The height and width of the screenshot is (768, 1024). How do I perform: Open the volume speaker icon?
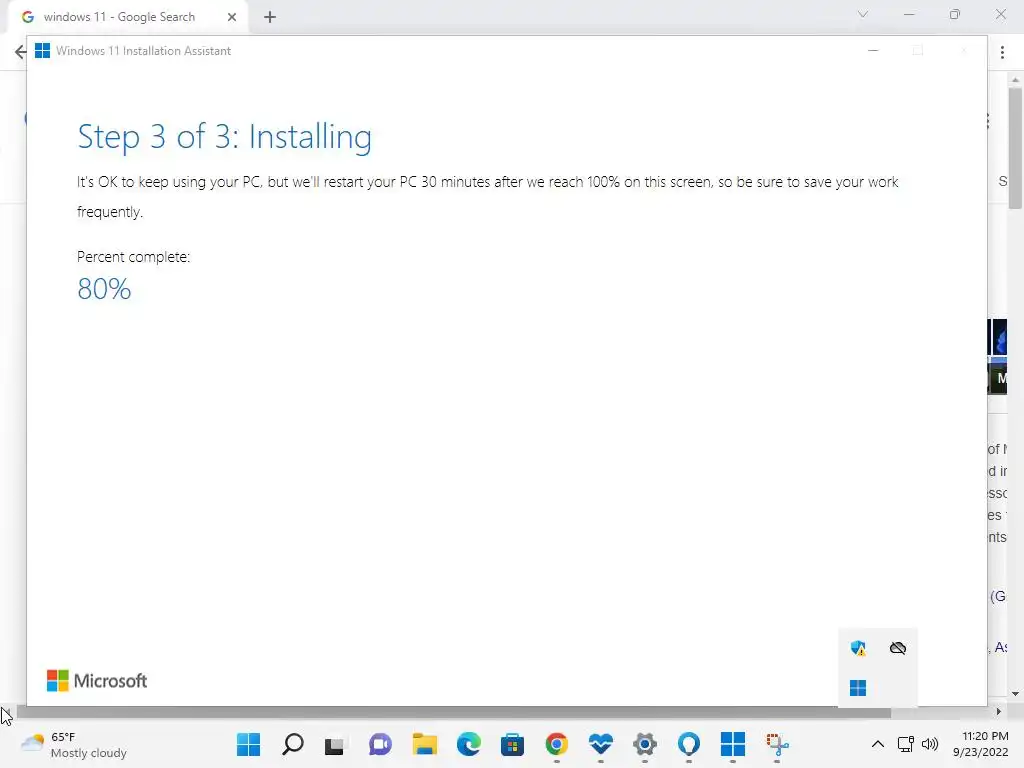929,744
